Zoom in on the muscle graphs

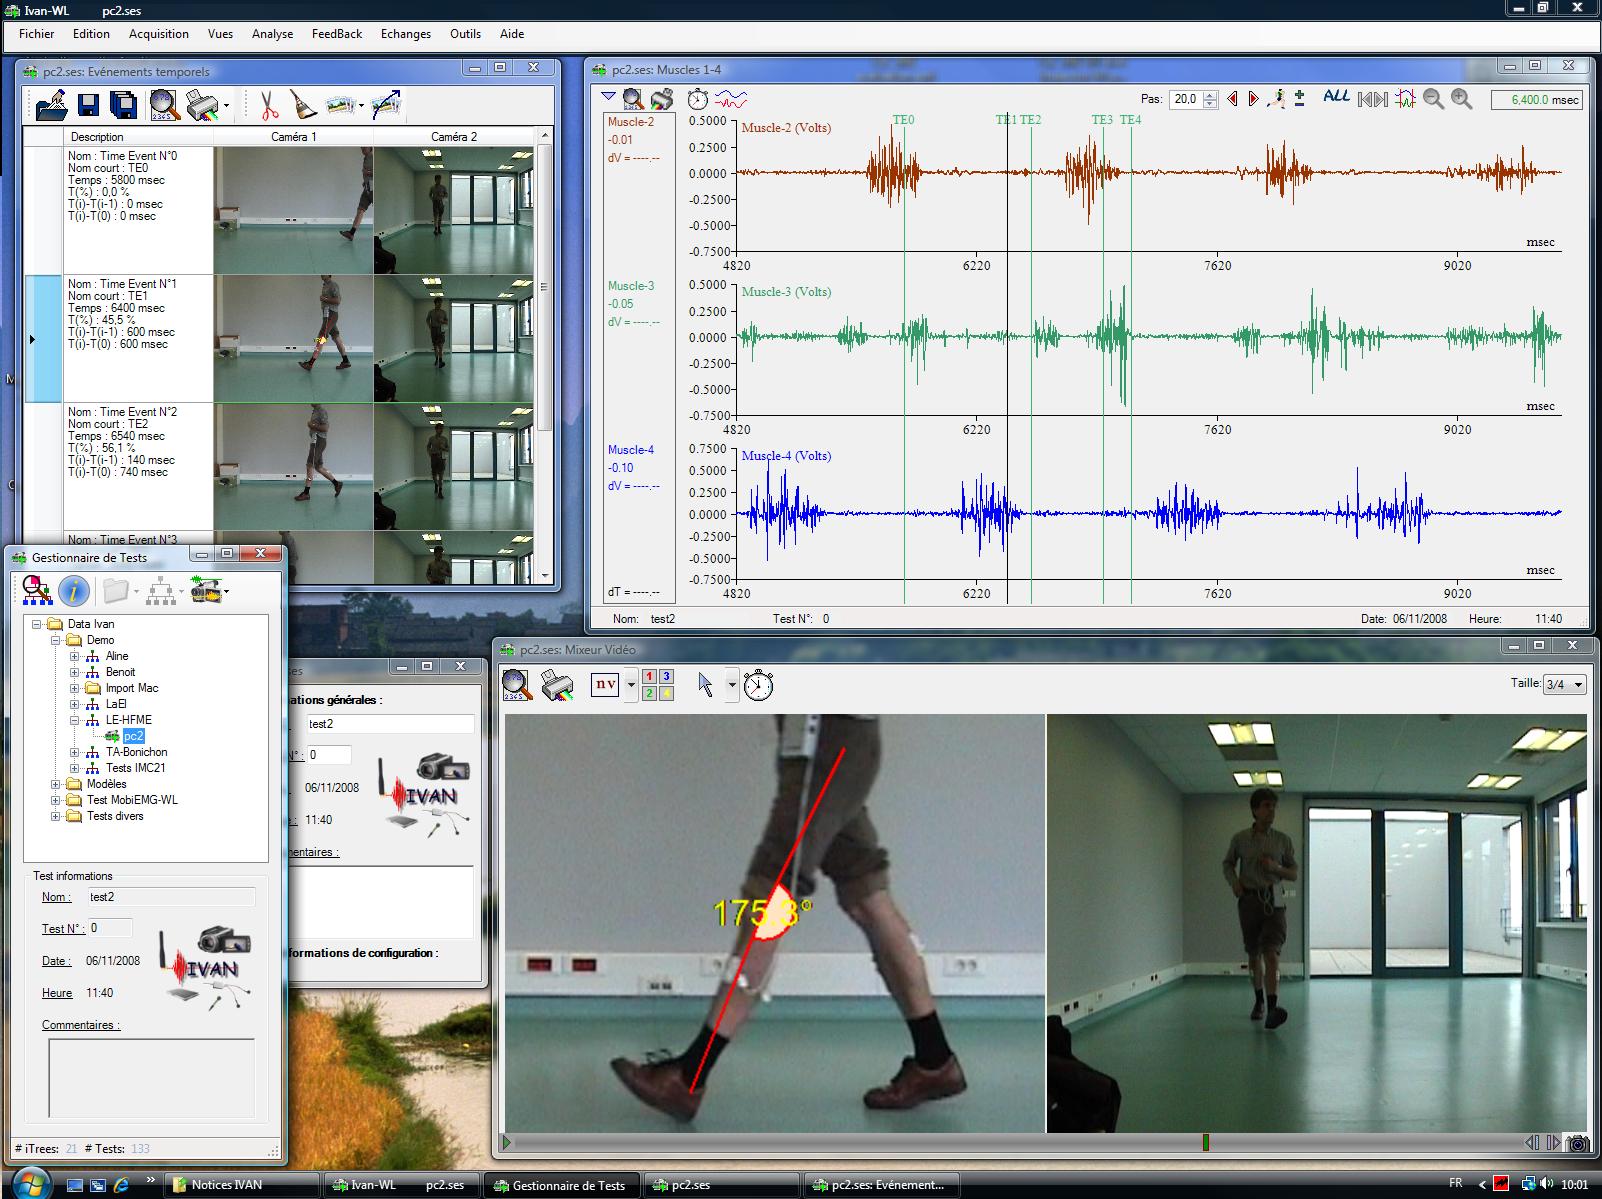1462,99
